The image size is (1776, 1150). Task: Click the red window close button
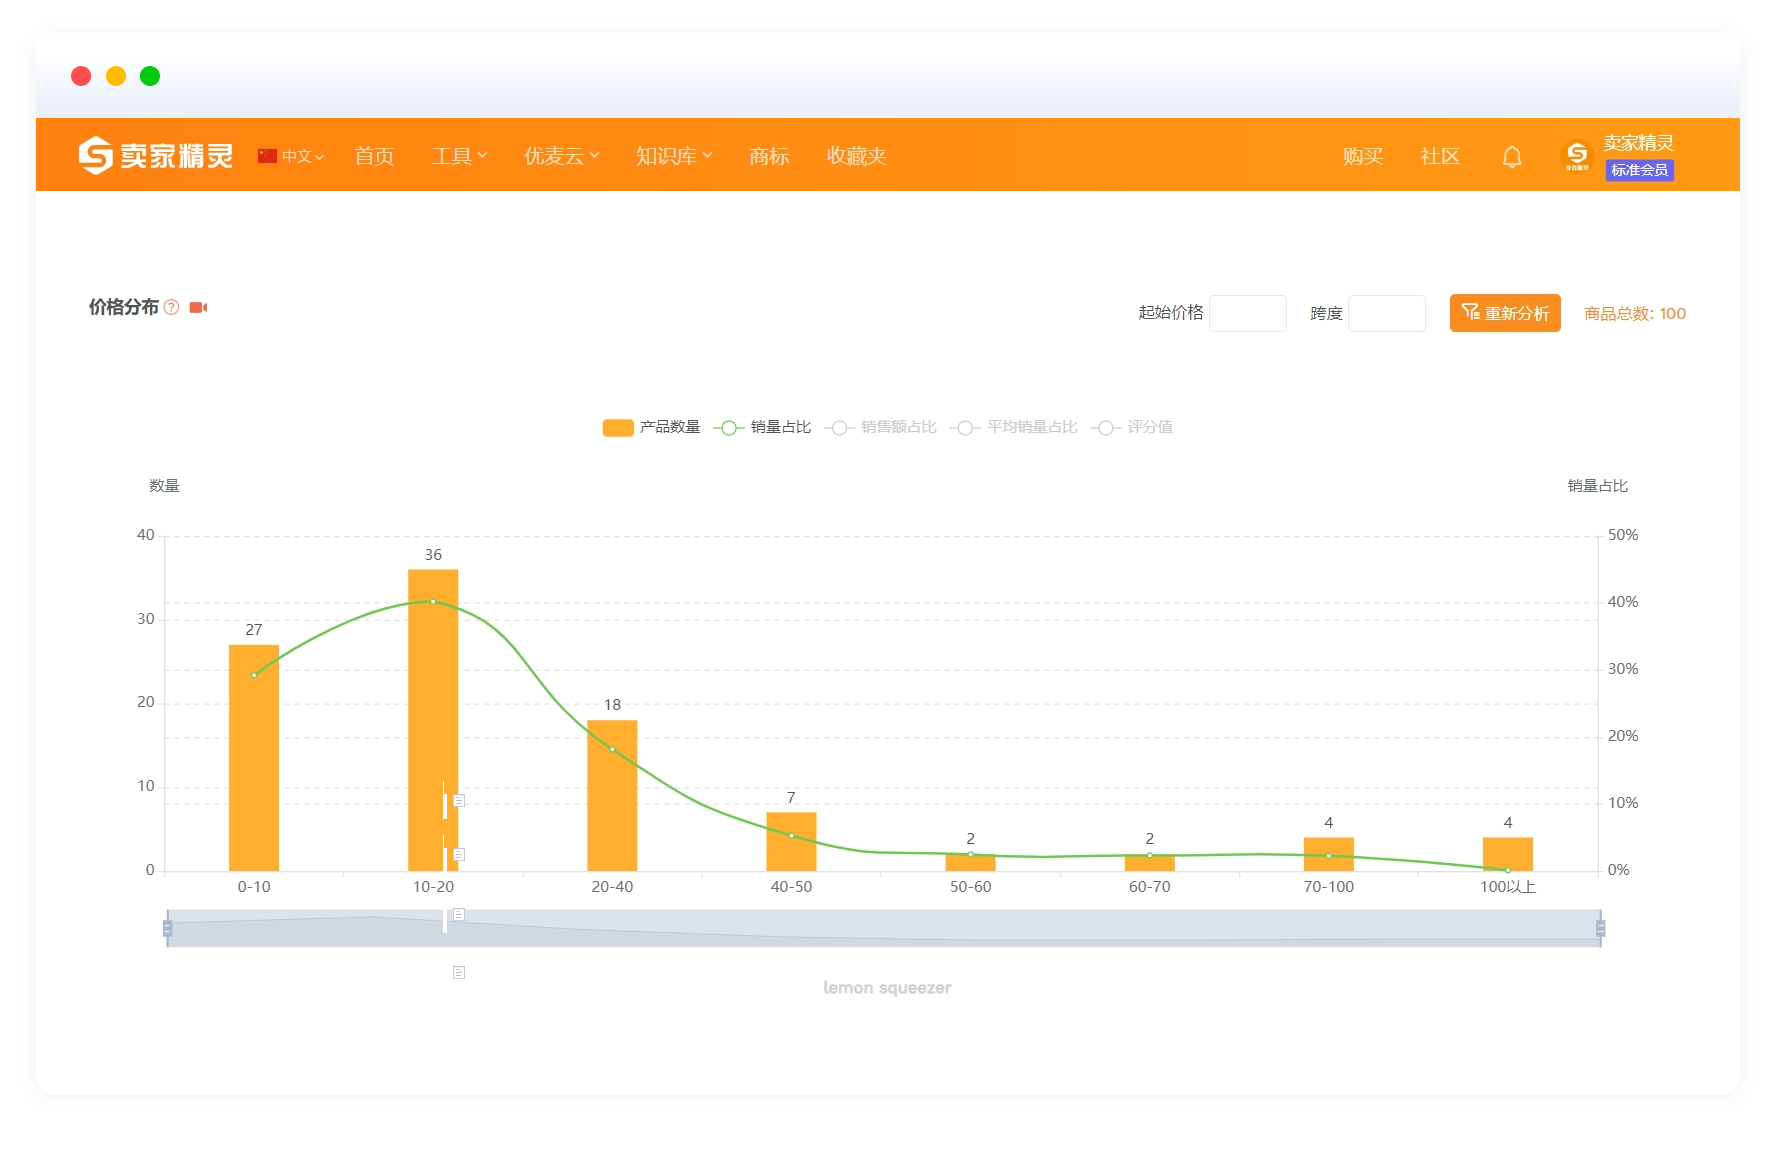[x=81, y=76]
